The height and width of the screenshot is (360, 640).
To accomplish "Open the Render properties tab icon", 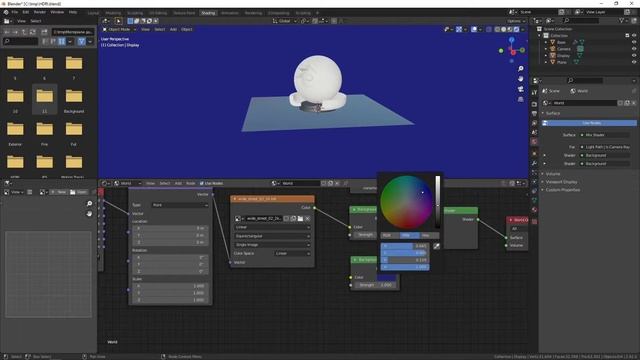I will point(534,104).
